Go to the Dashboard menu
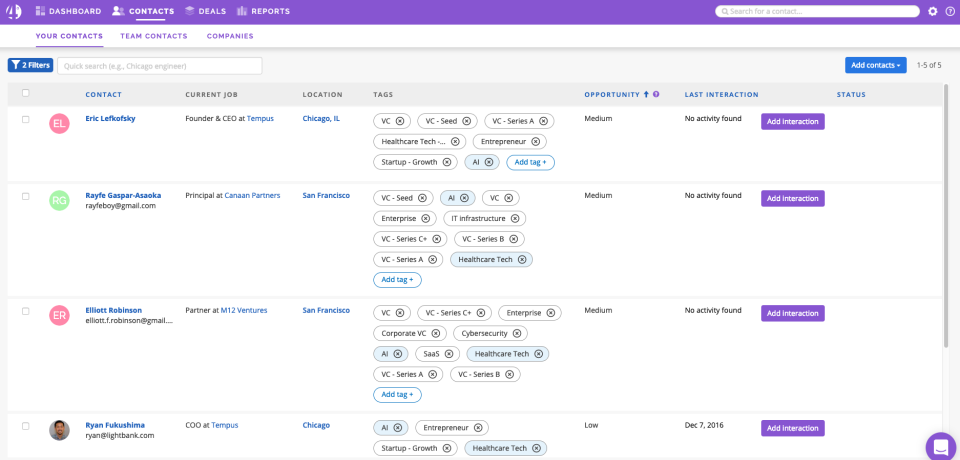The width and height of the screenshot is (960, 460). click(69, 11)
